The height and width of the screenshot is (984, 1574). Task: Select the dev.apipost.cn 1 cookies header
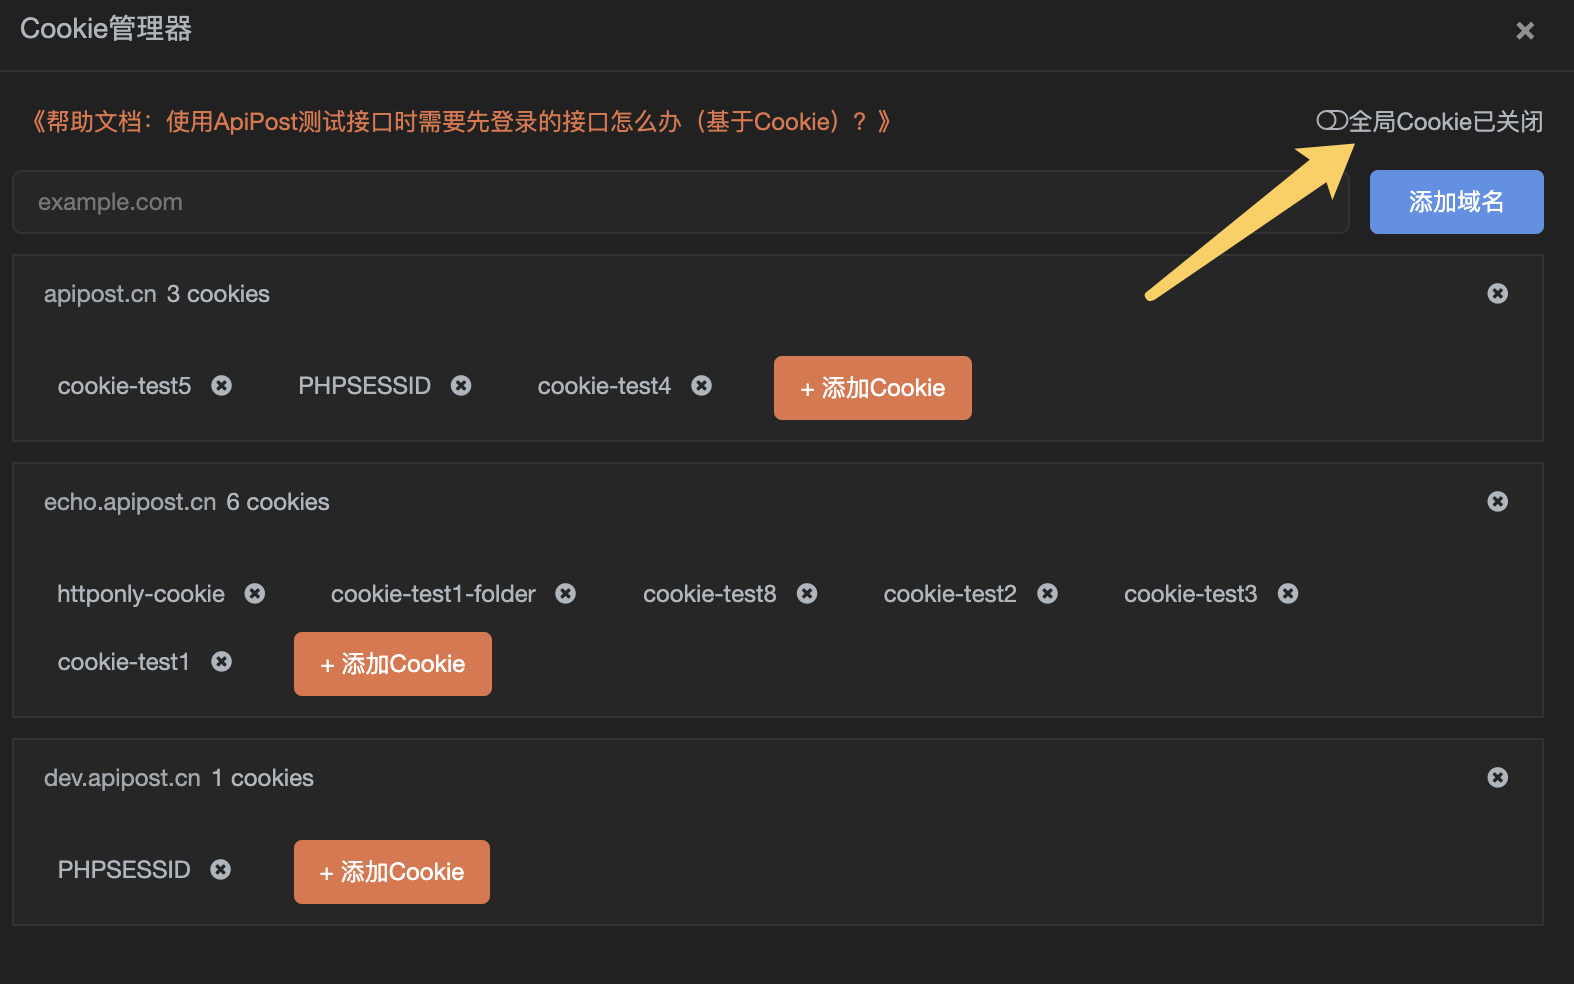179,778
